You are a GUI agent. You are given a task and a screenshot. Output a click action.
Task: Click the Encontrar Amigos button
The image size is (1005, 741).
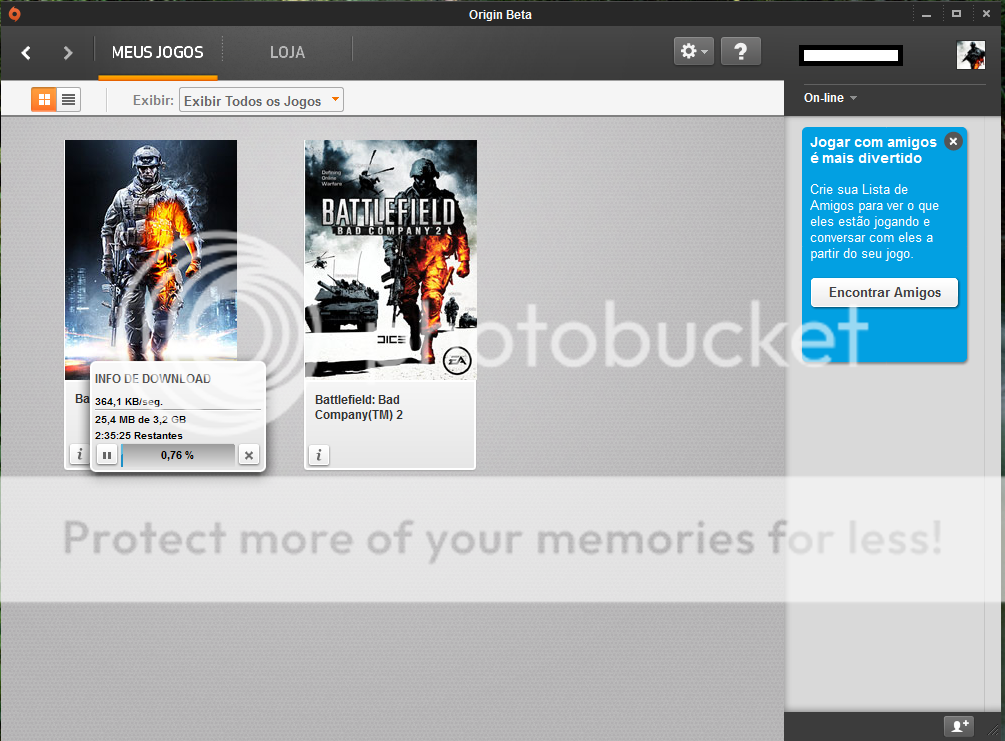884,292
